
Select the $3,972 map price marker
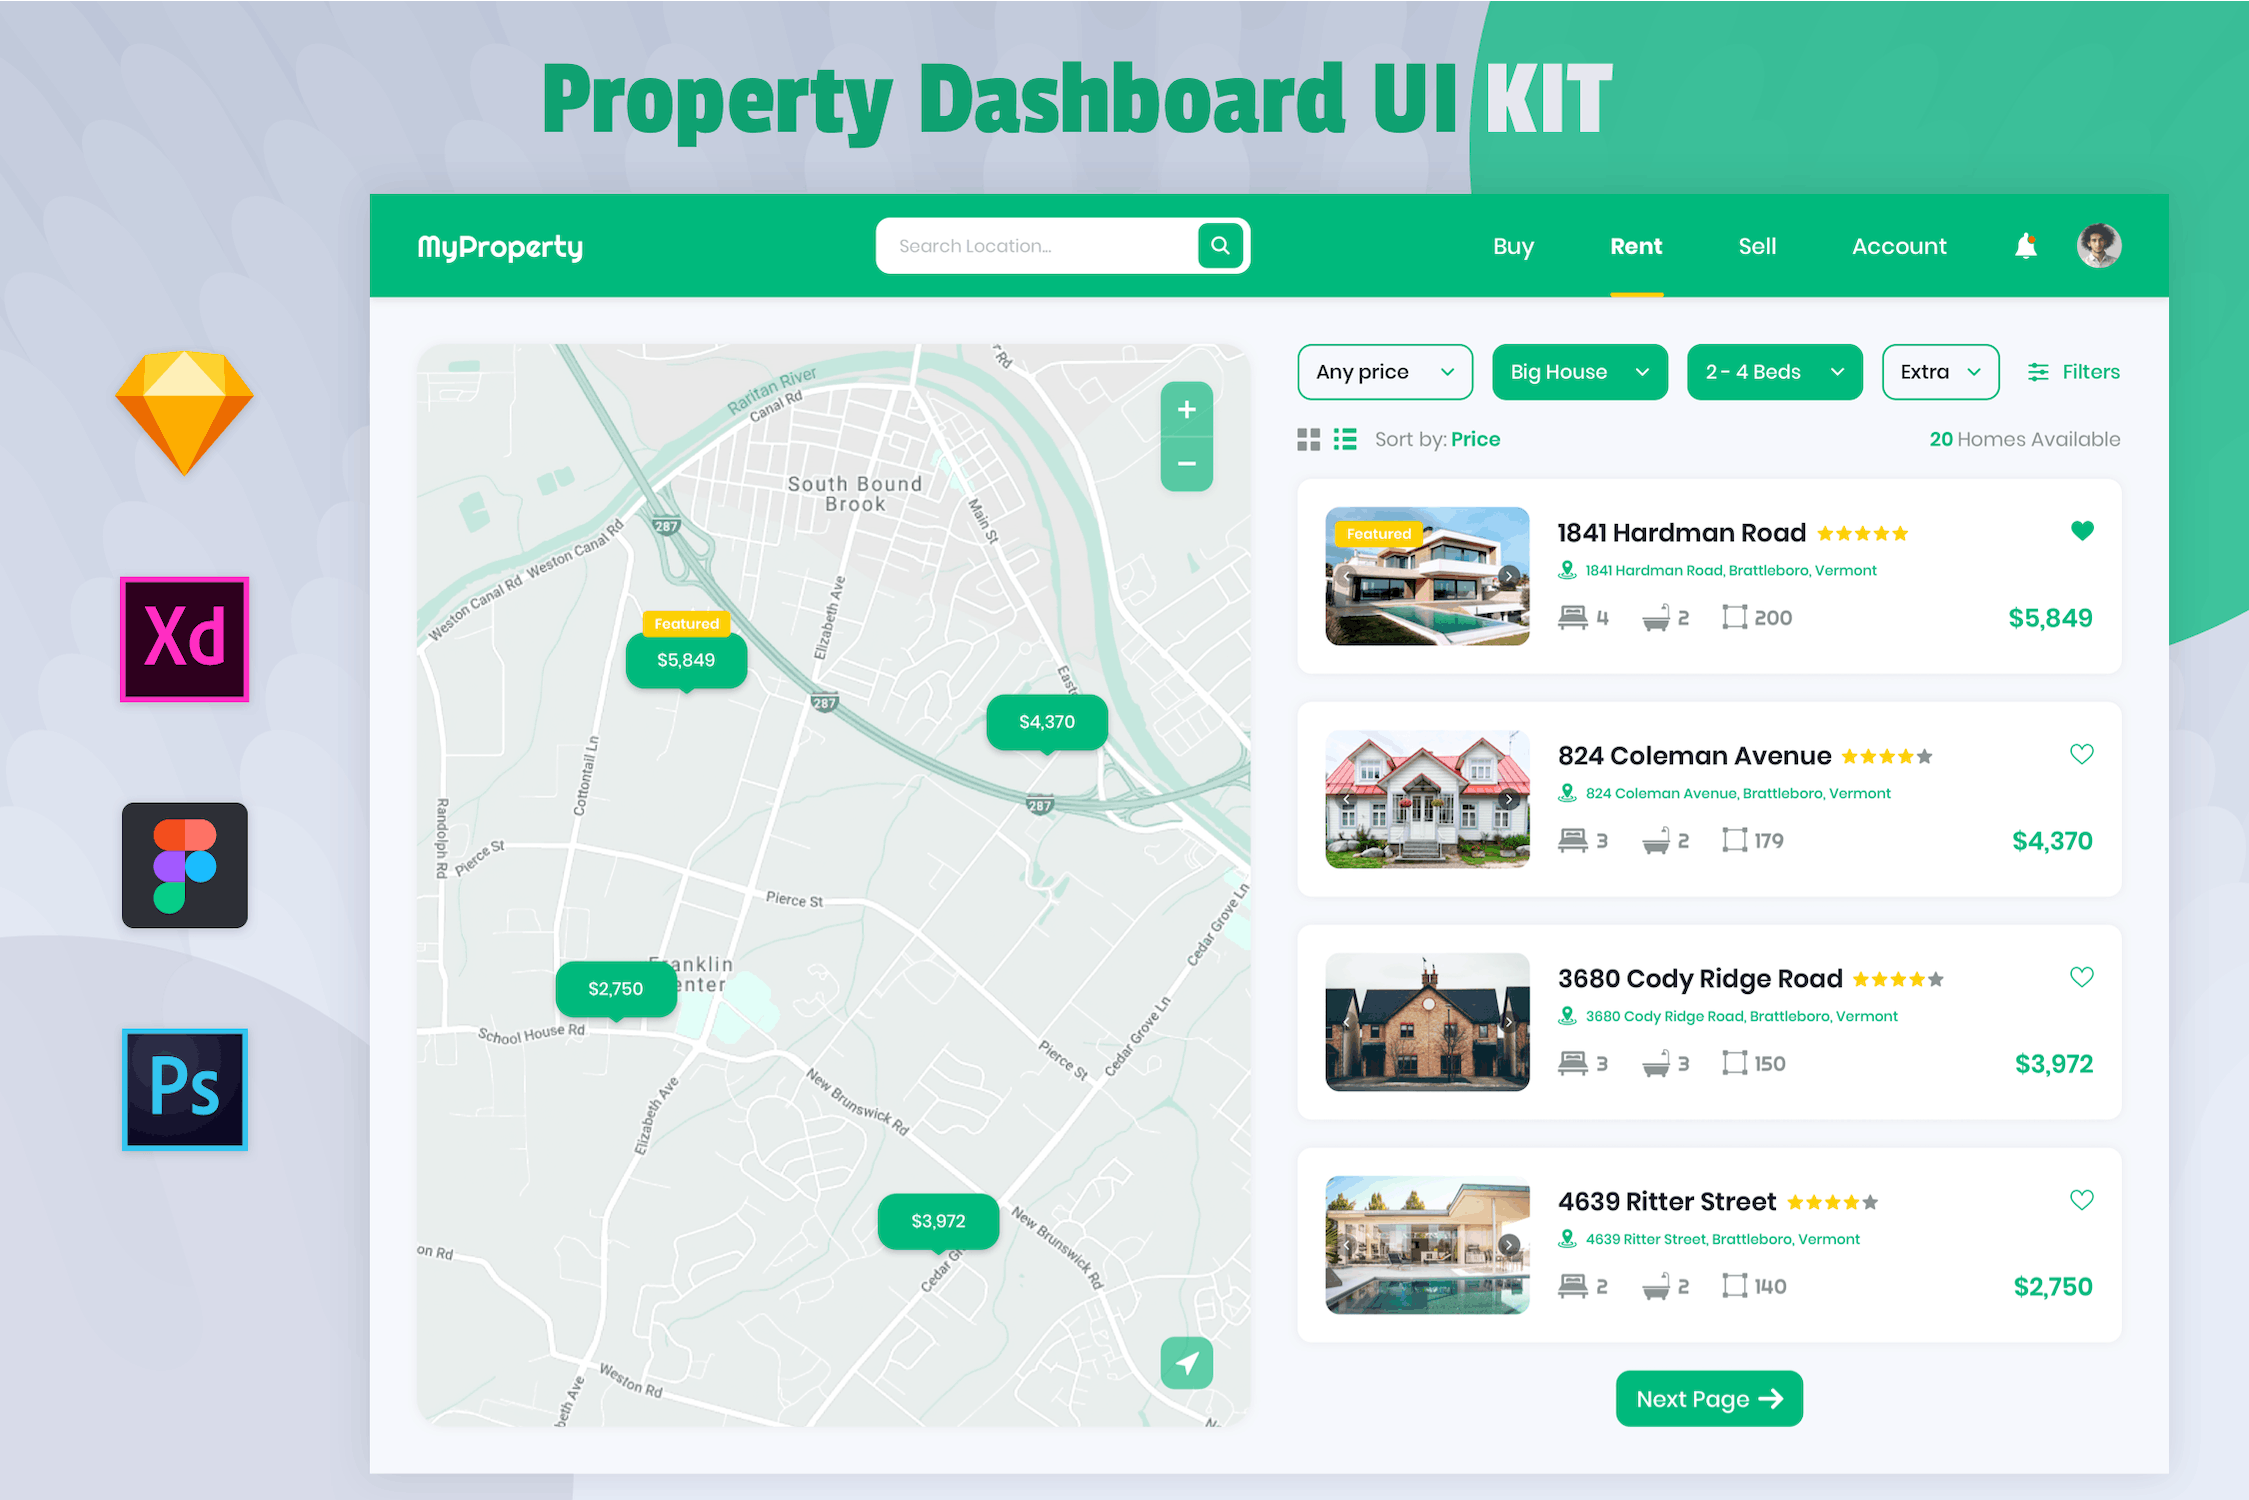[938, 1222]
